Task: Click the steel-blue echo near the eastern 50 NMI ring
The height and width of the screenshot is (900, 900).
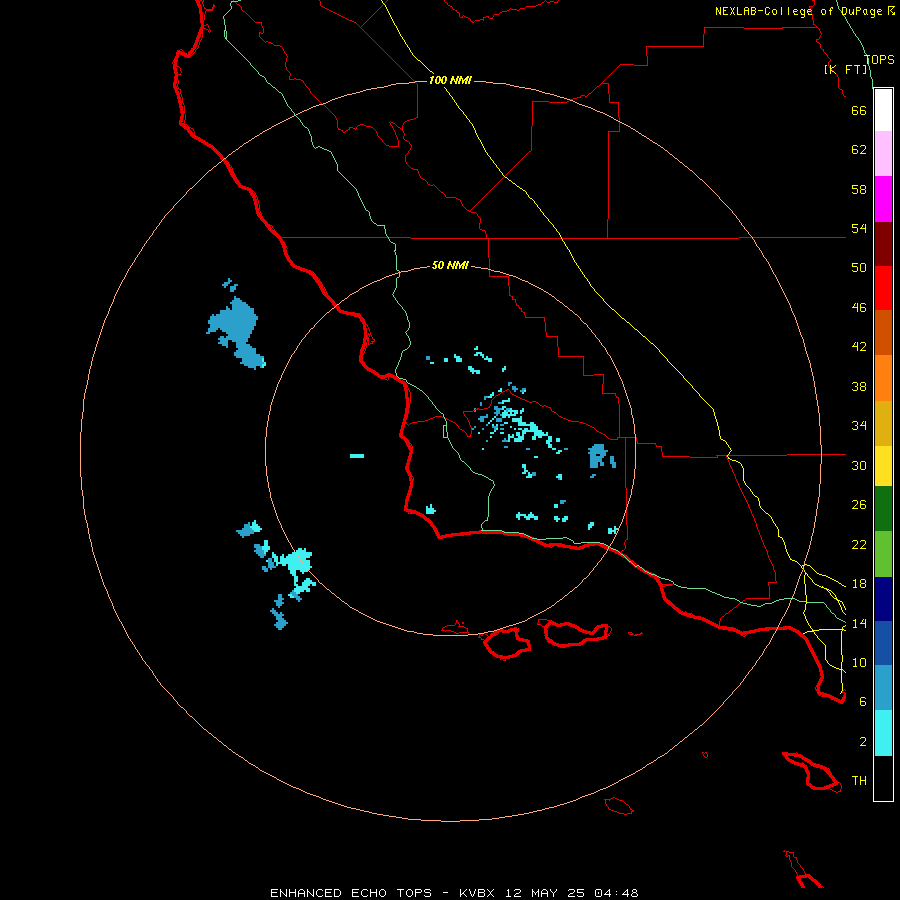Action: tap(598, 456)
